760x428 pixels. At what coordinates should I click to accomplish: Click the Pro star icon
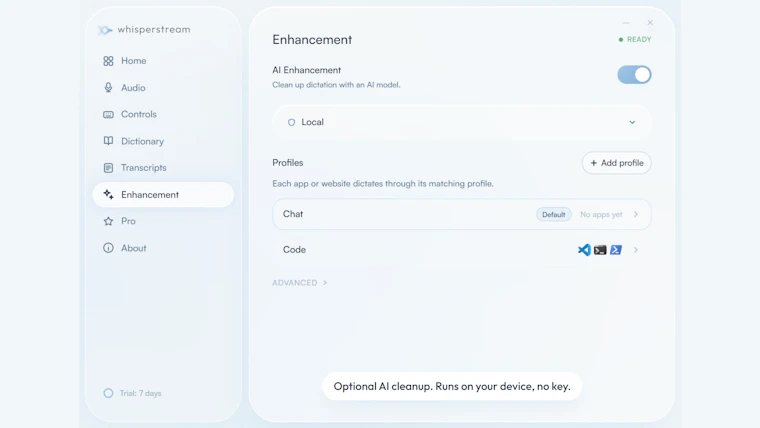108,221
